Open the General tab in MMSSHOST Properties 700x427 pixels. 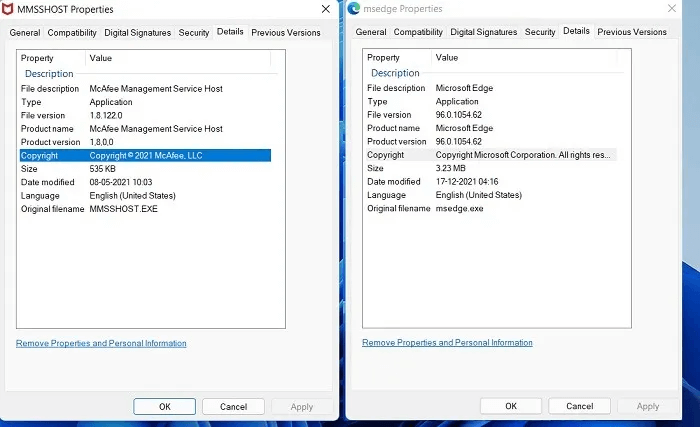point(24,32)
